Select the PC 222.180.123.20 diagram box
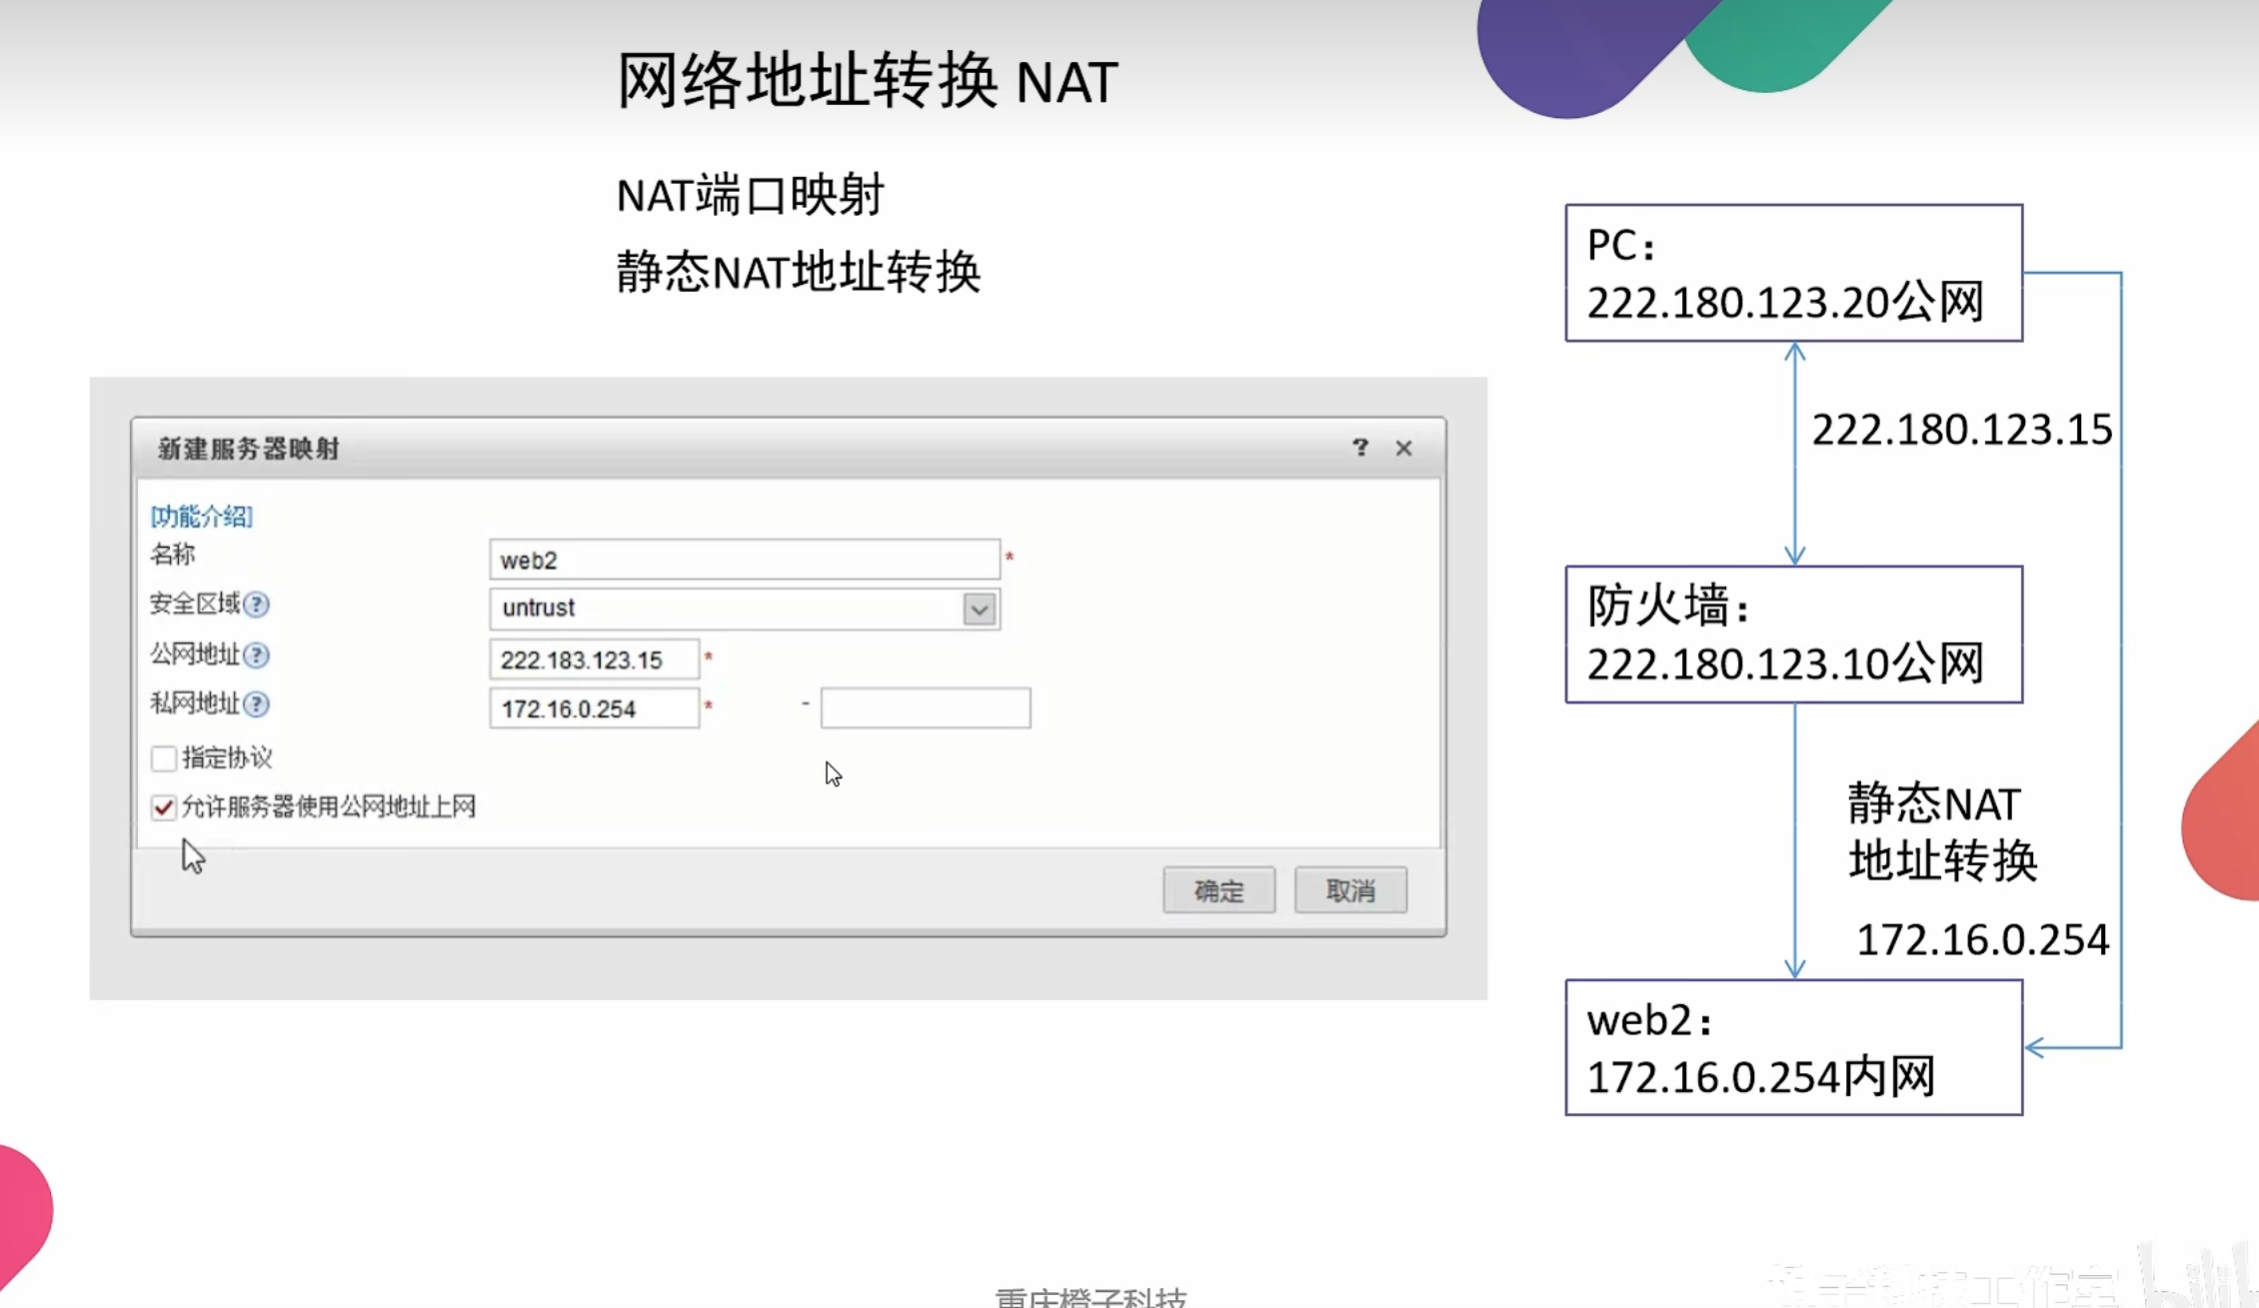Viewport: 2259px width, 1308px height. (1793, 273)
